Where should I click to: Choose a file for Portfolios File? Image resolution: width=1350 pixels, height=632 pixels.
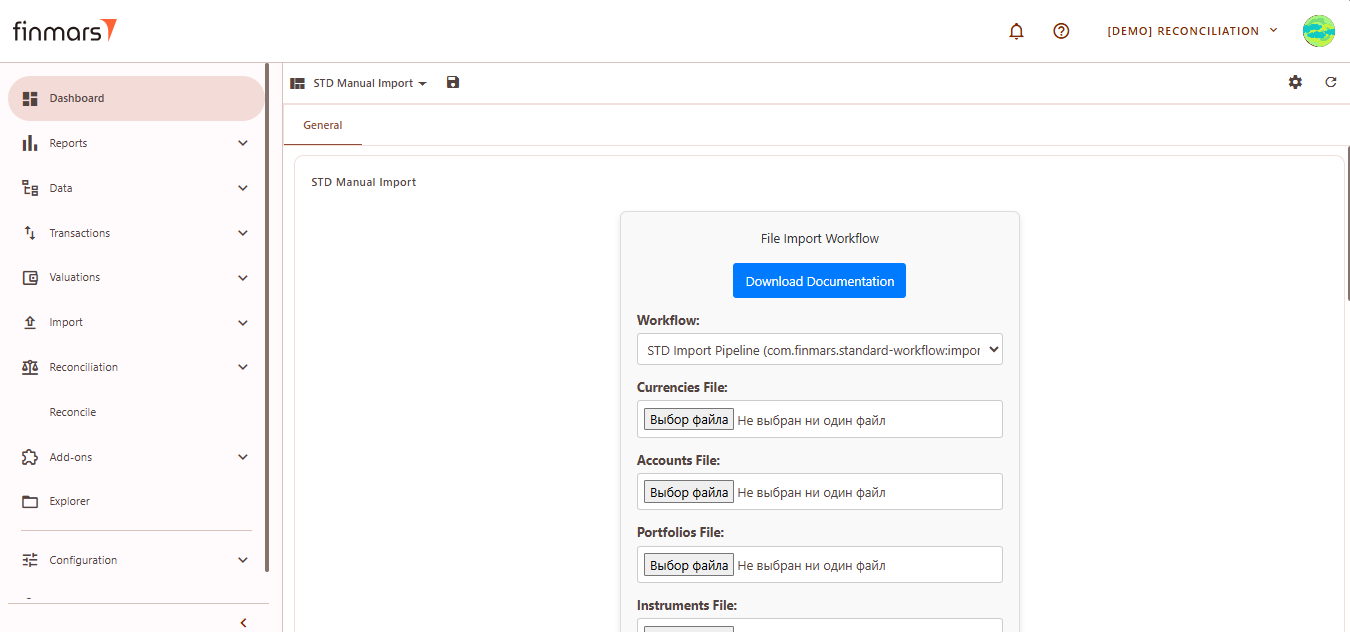point(688,566)
